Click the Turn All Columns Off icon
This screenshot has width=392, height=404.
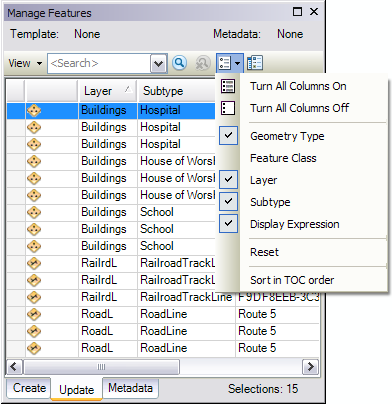pos(228,108)
